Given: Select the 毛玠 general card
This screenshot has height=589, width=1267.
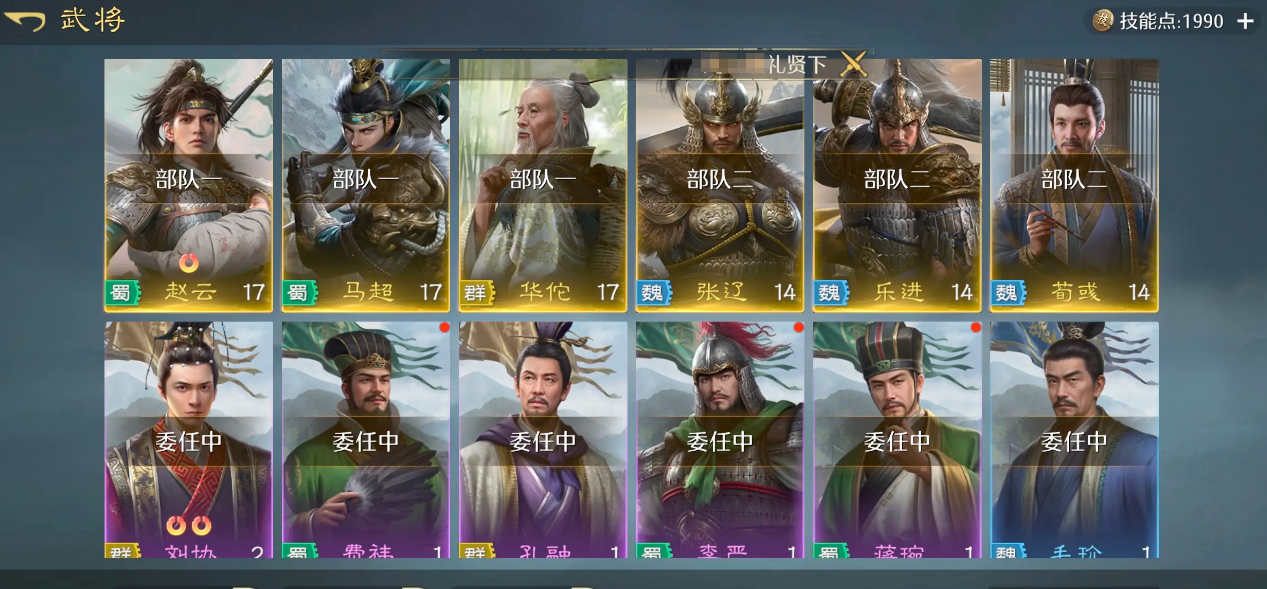Looking at the screenshot, I should 1074,440.
